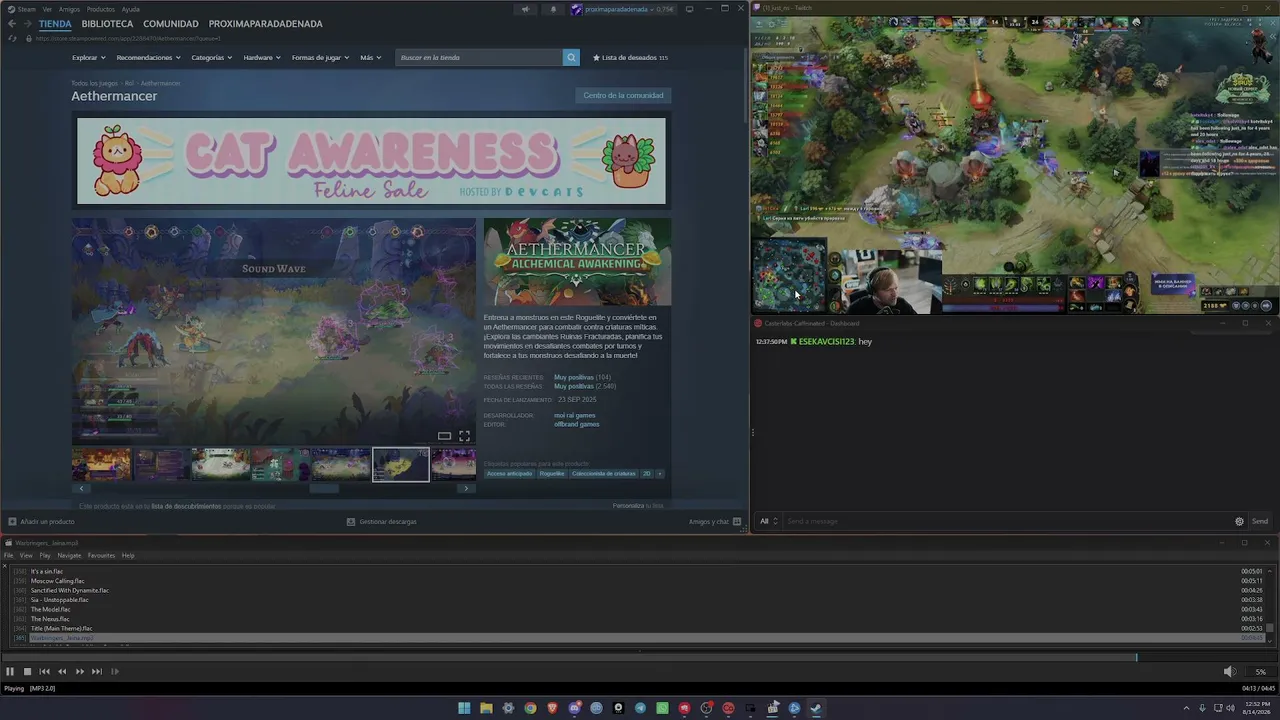Open the offbrand games publisher link
The height and width of the screenshot is (720, 1280).
point(577,424)
